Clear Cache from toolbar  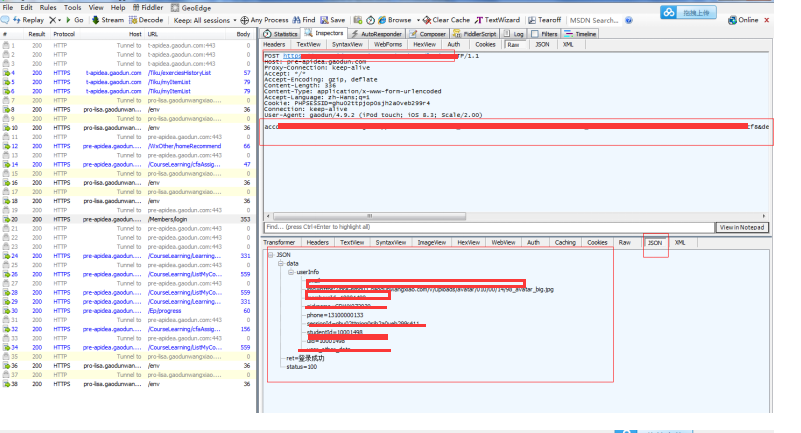click(x=446, y=20)
